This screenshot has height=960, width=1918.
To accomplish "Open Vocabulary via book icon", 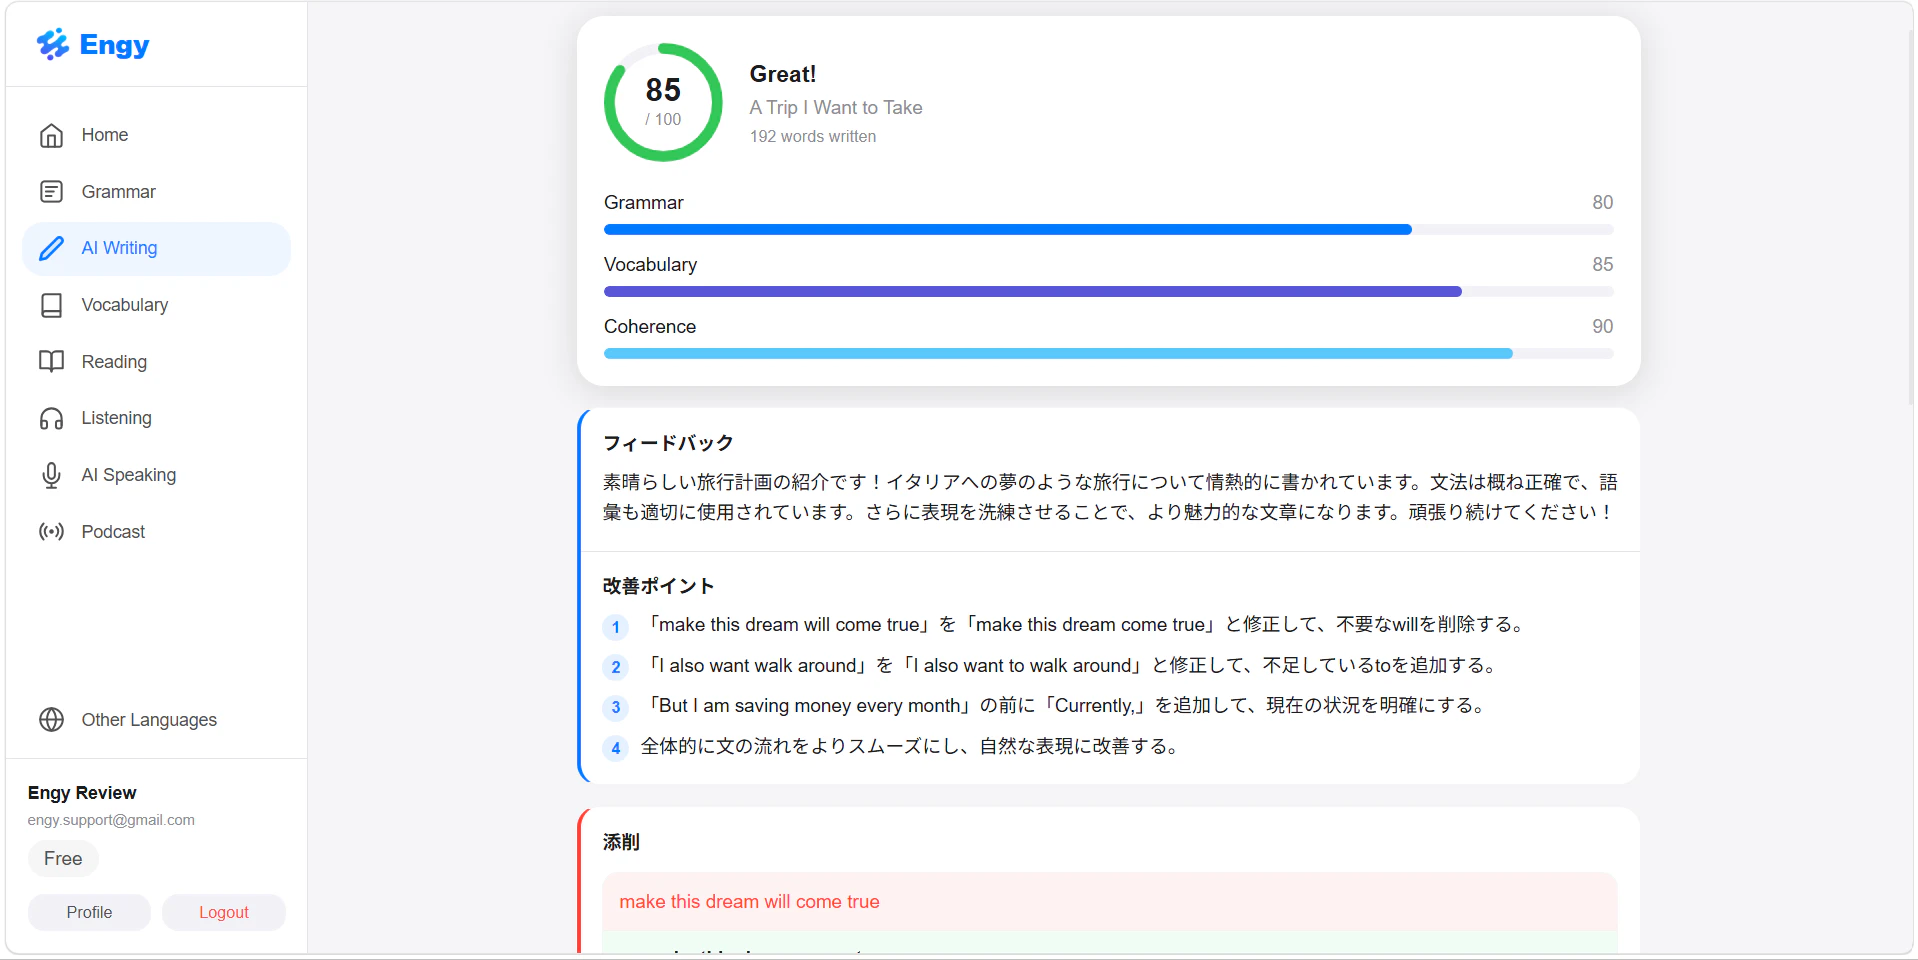I will pyautogui.click(x=51, y=305).
